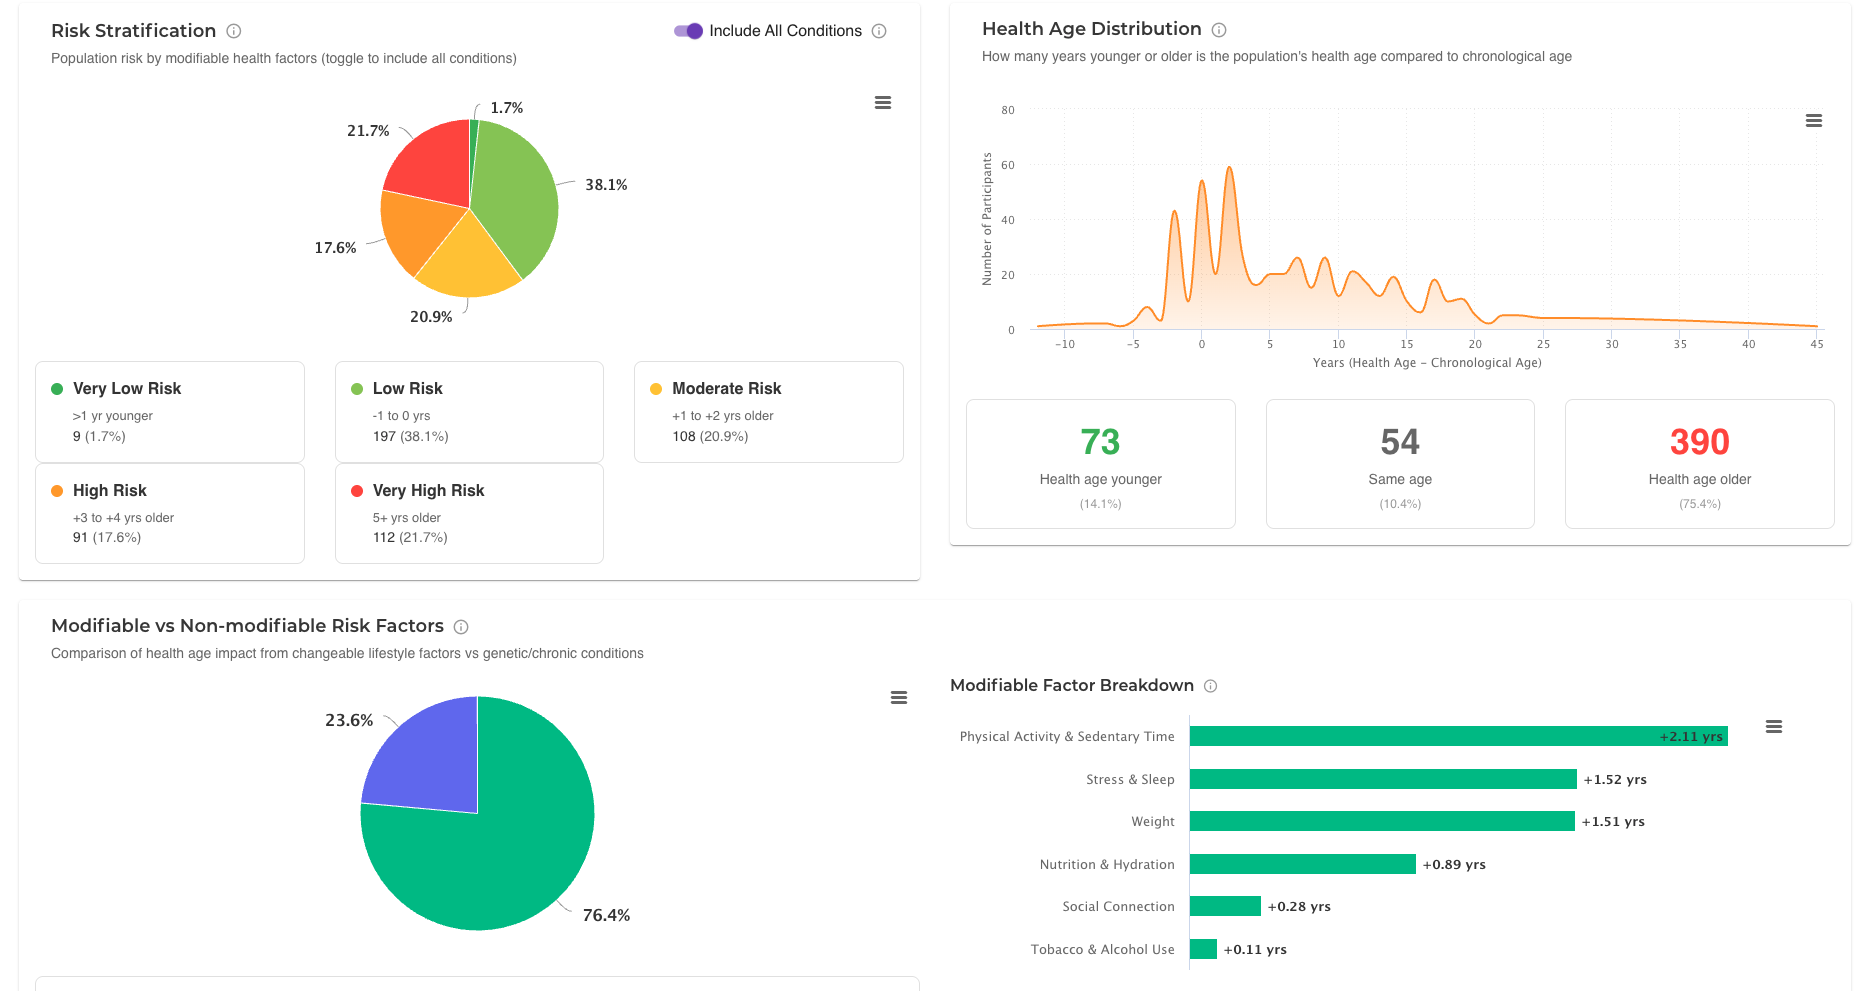Click the info icon next to Modifiable vs Non-modifiable Risk Factors

click(461, 627)
